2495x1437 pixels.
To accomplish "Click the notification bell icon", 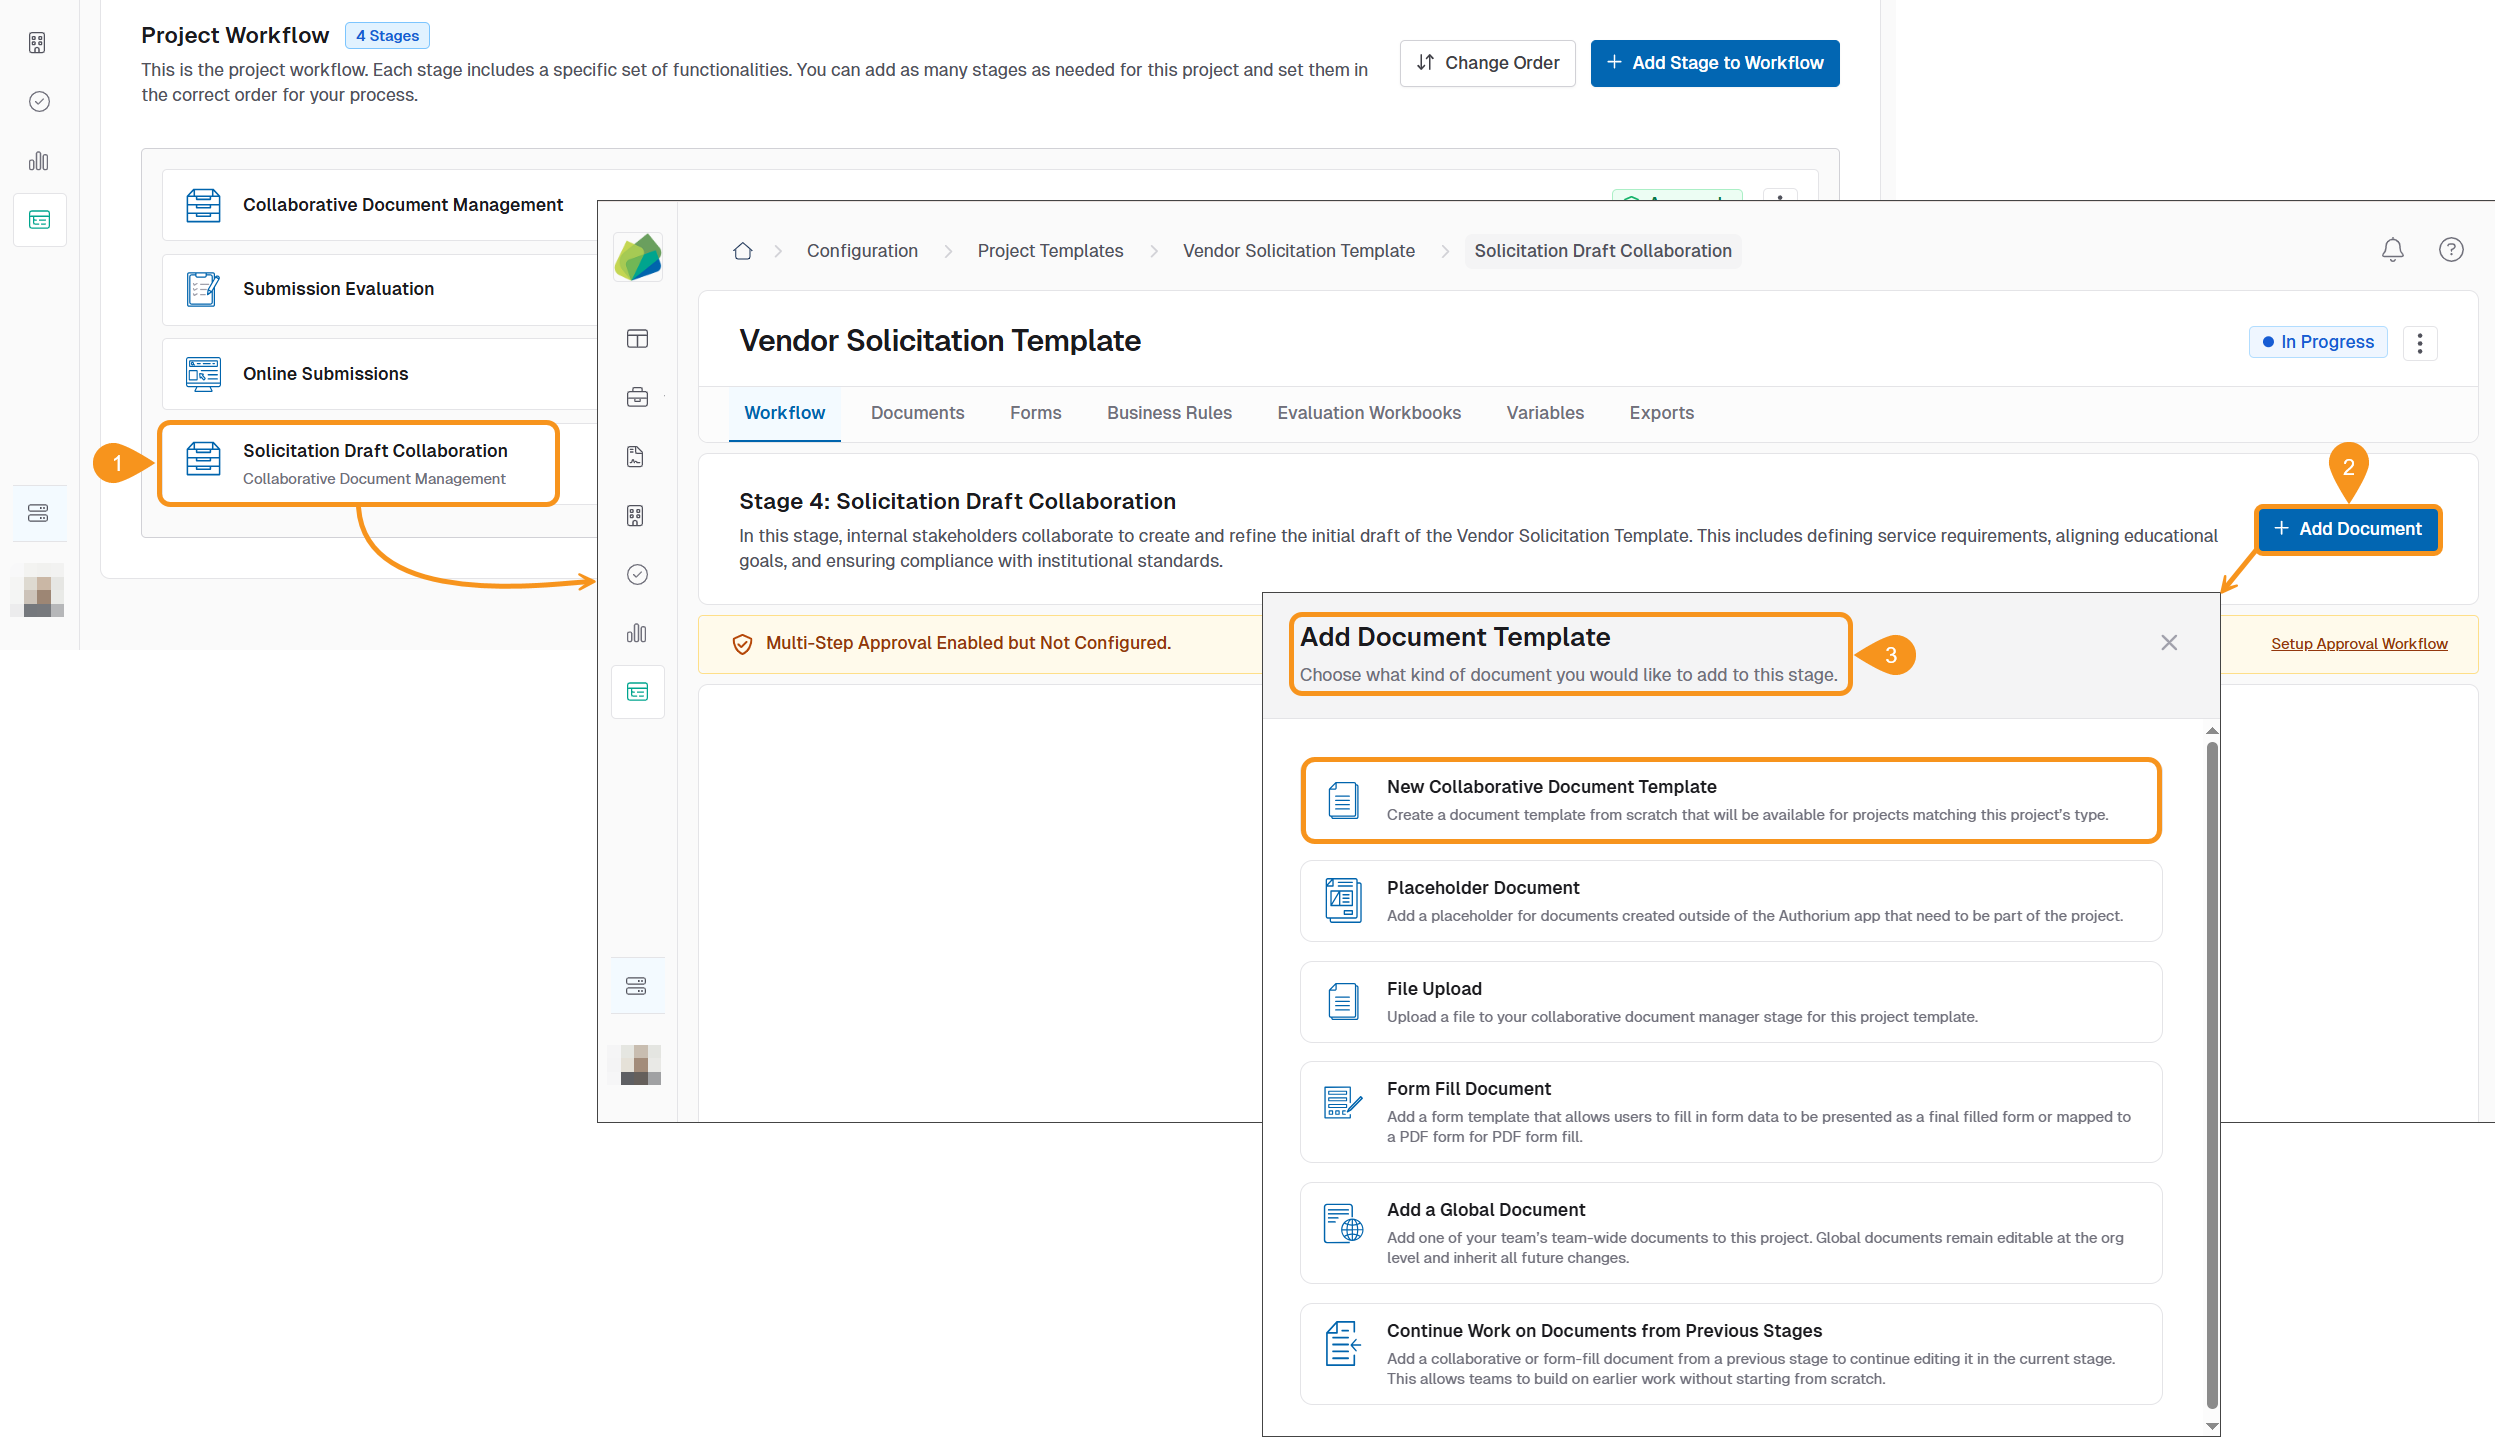I will (2392, 250).
